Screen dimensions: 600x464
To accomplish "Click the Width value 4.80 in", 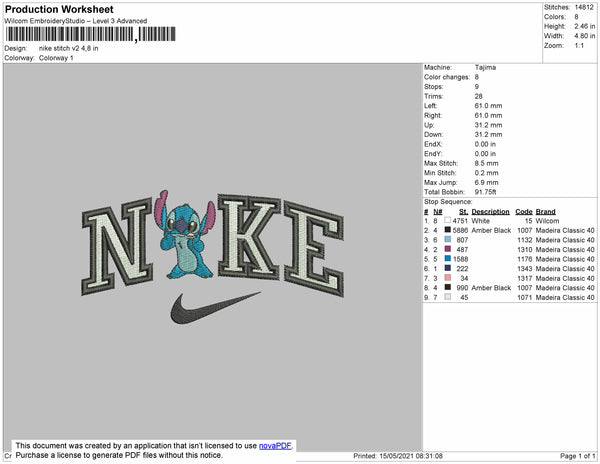I will (x=584, y=36).
